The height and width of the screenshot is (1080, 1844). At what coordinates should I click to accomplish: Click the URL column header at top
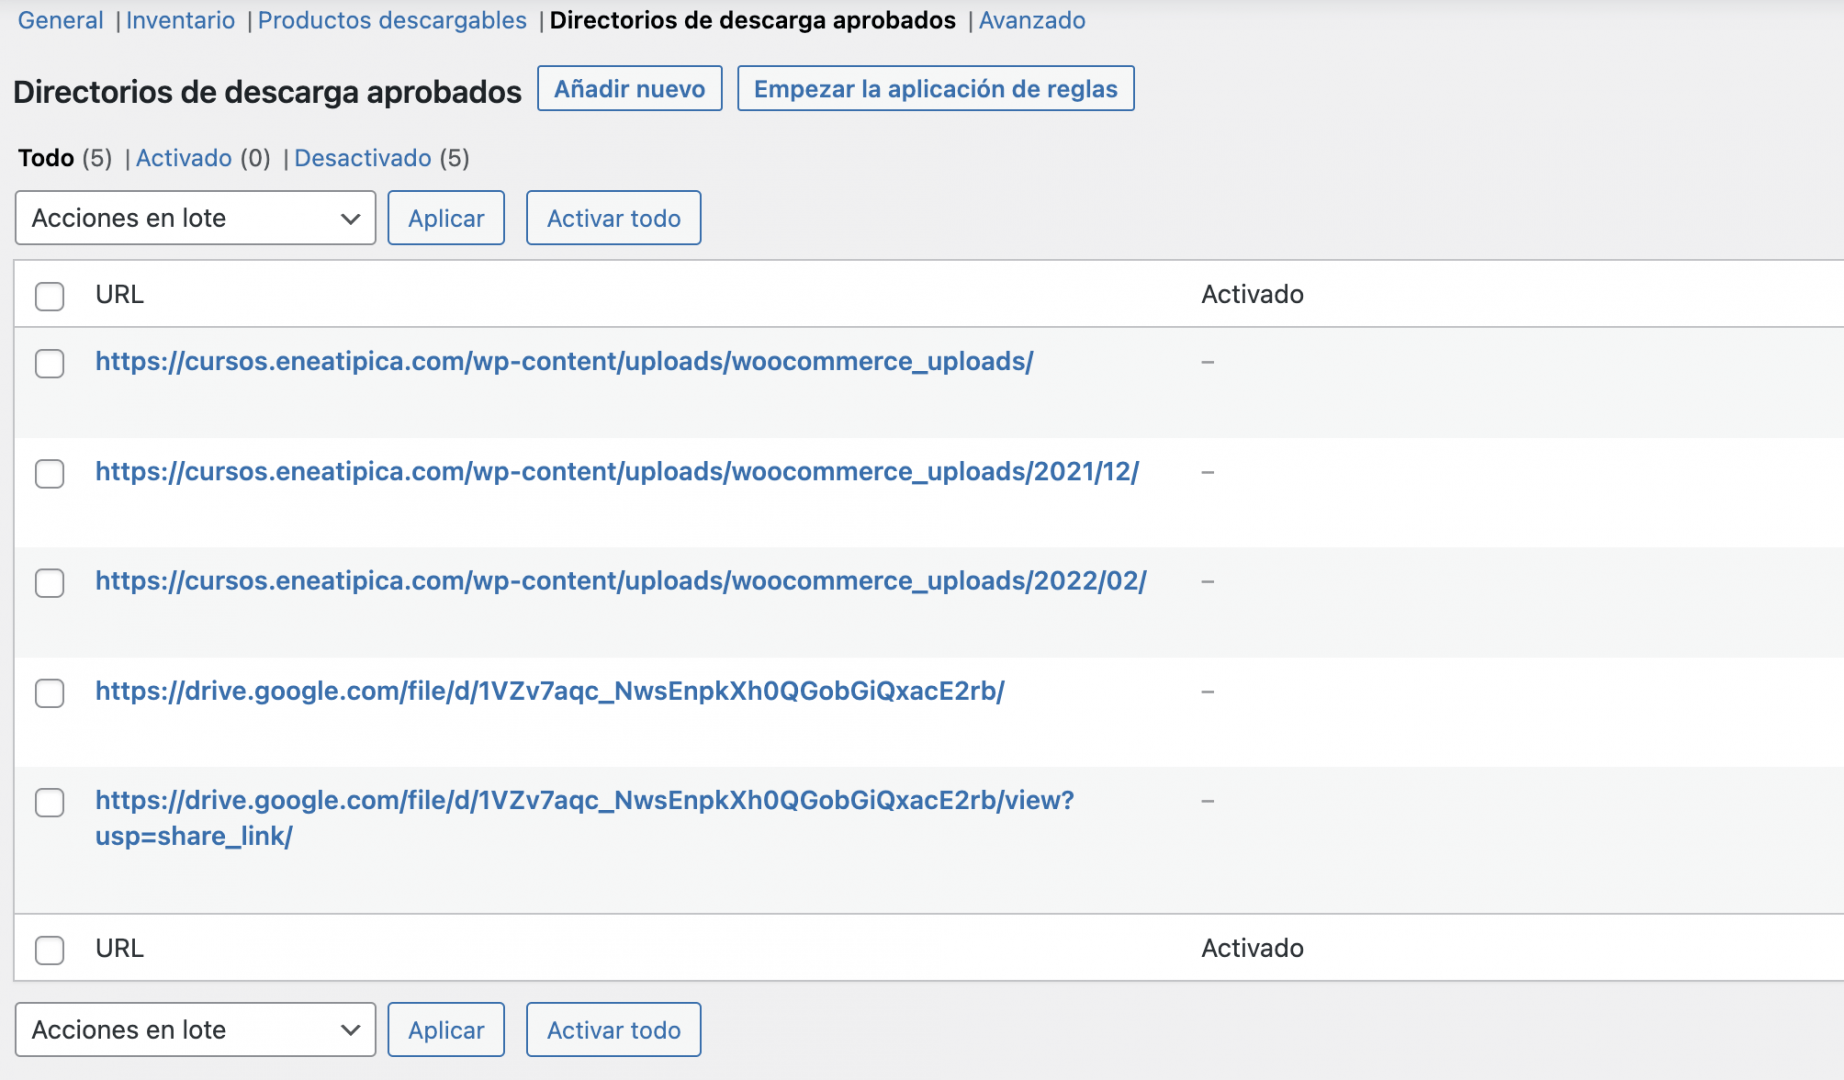(x=120, y=294)
